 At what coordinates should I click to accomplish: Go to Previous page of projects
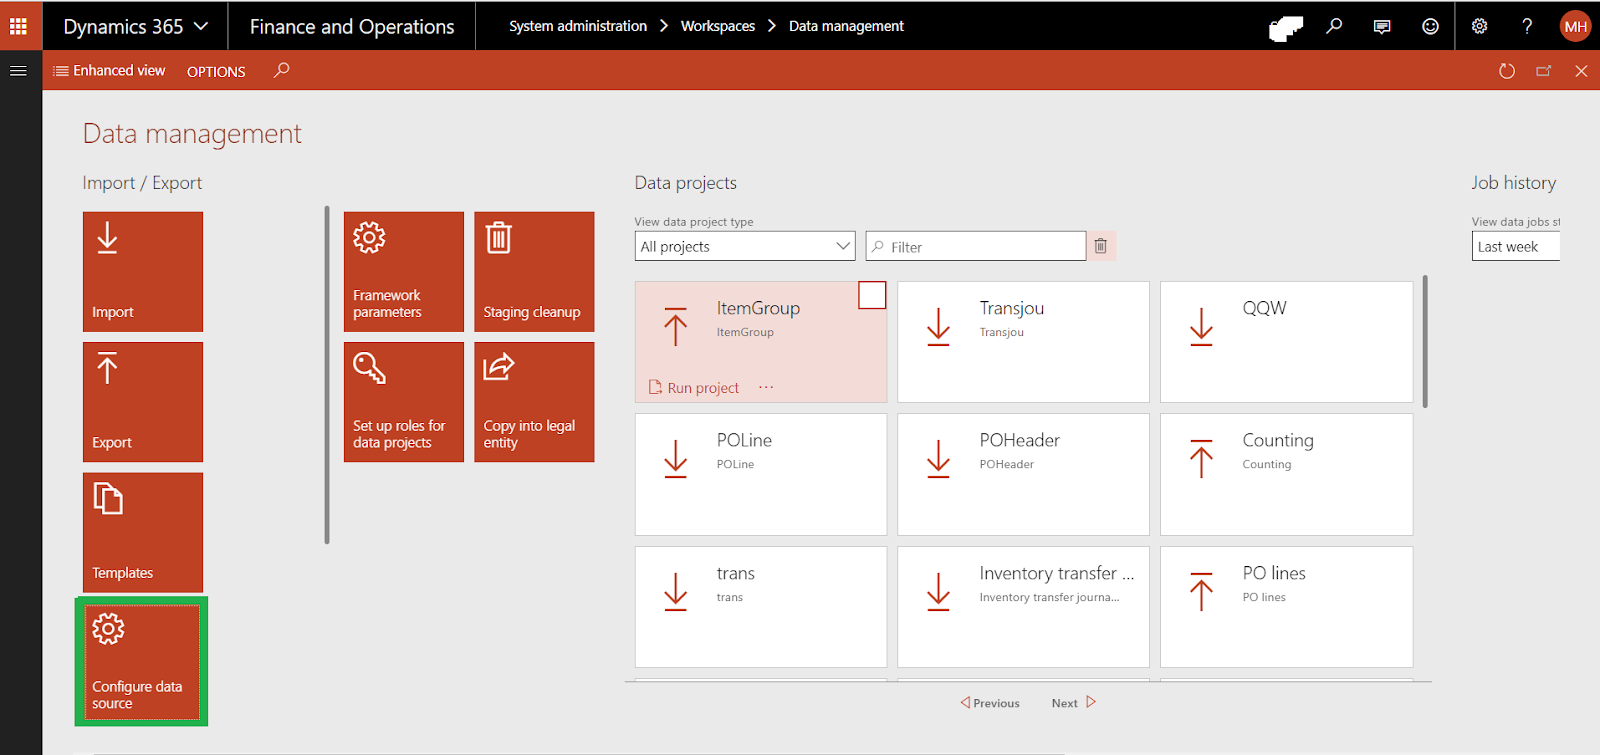click(x=990, y=703)
